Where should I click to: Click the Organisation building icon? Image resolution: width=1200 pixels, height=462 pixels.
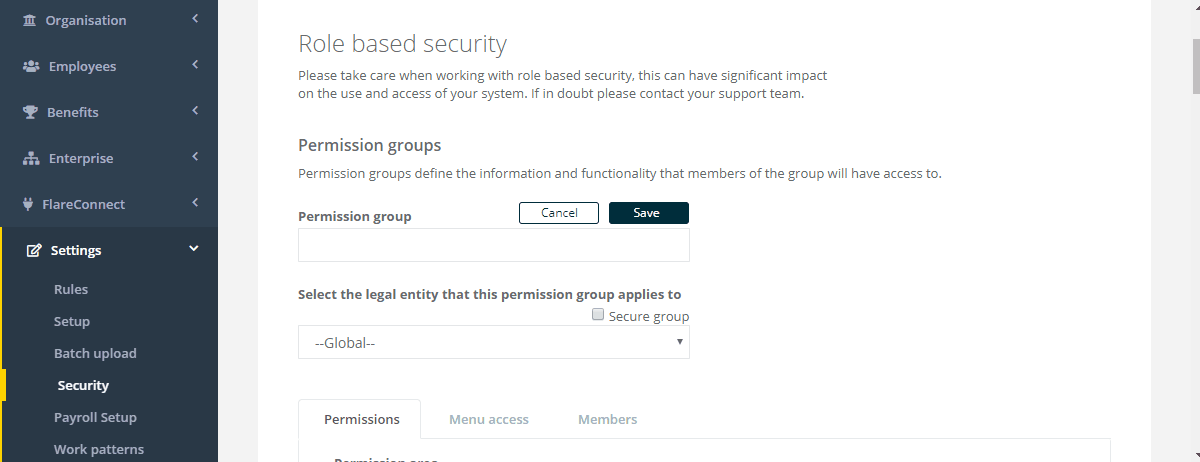click(29, 20)
